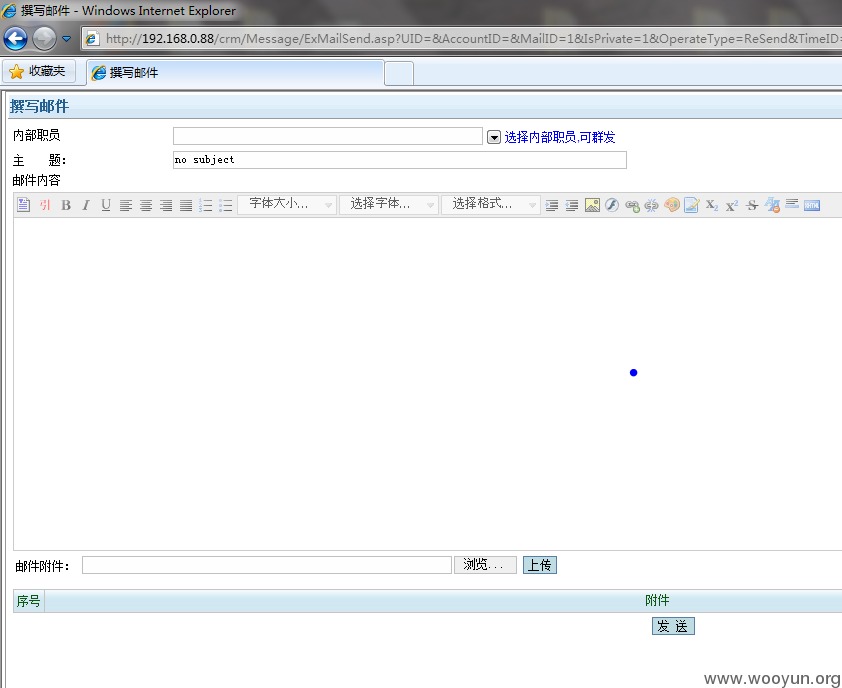The height and width of the screenshot is (688, 842).
Task: Expand the internal staff selection arrow
Action: tap(493, 137)
